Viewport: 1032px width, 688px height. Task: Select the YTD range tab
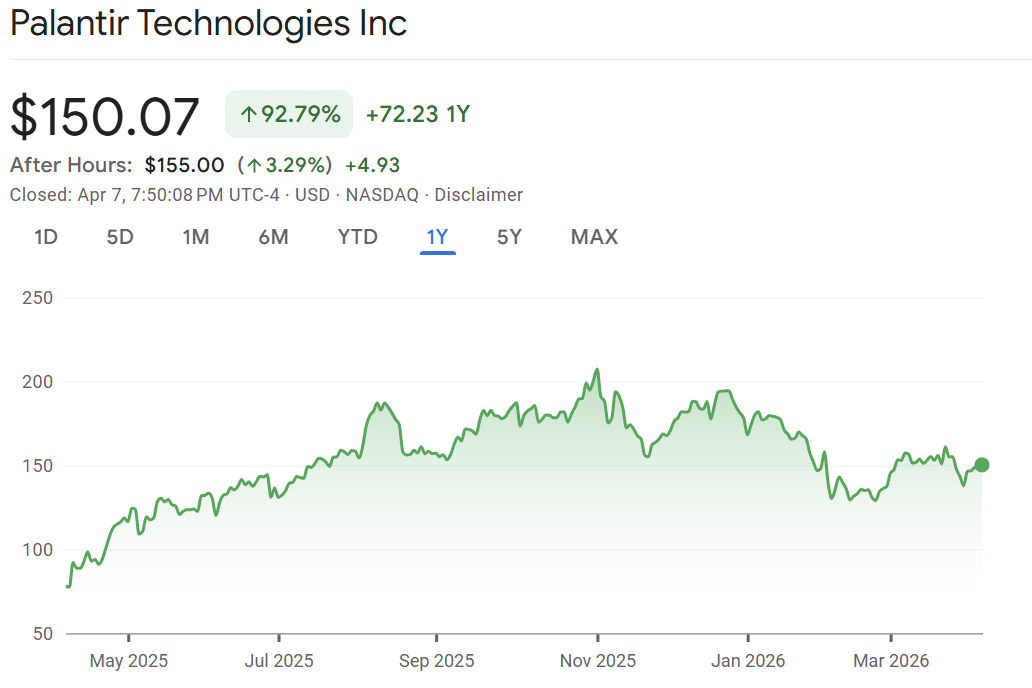[x=357, y=237]
